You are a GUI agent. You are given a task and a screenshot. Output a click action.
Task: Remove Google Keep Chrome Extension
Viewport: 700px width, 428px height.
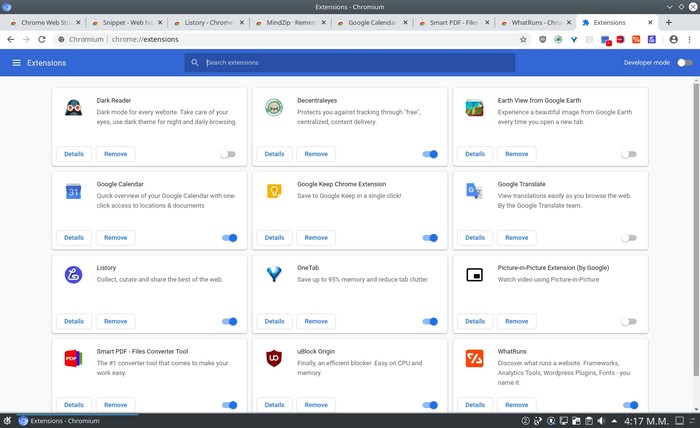pos(316,238)
